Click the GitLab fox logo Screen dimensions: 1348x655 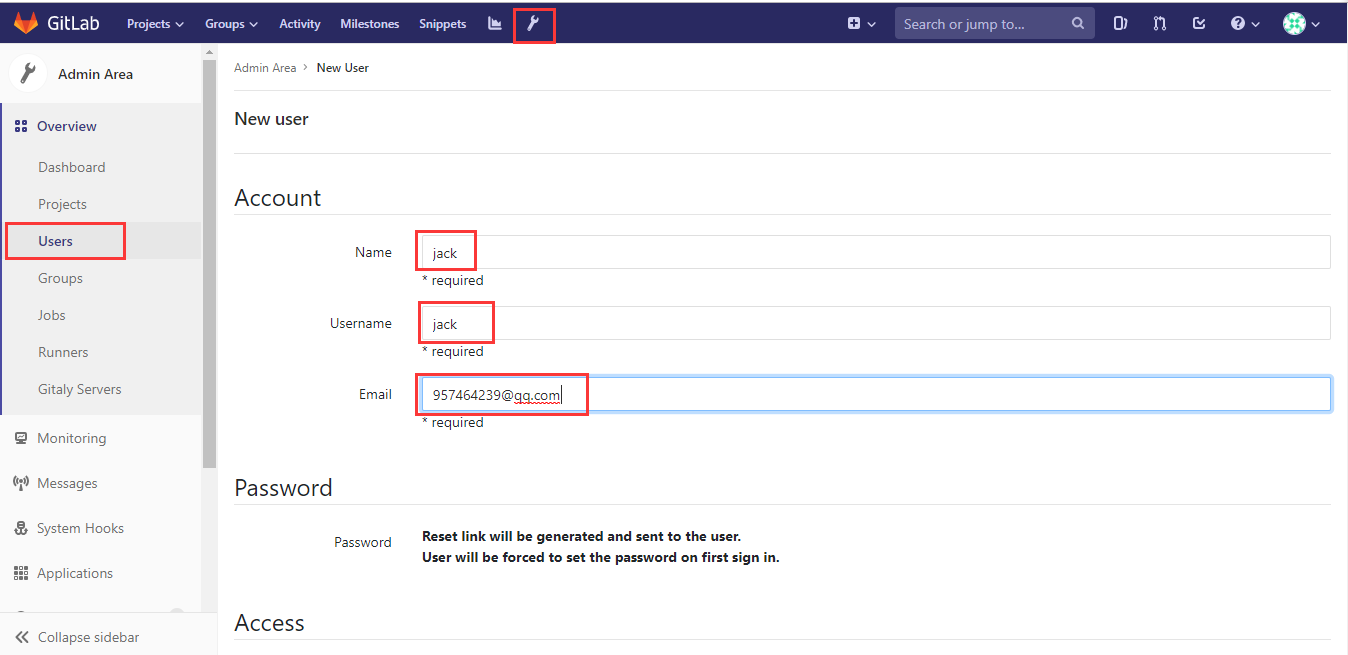pos(26,24)
